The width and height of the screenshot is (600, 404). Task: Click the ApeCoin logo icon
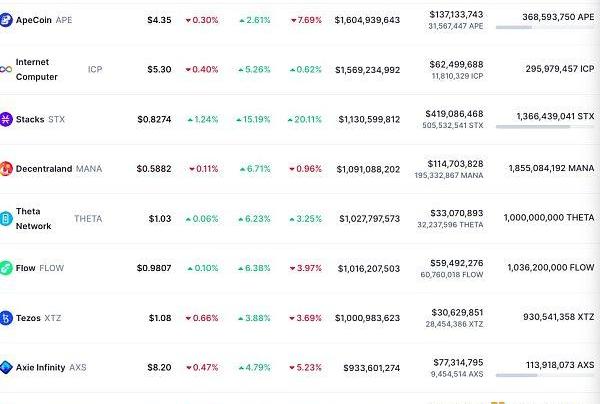pos(6,20)
